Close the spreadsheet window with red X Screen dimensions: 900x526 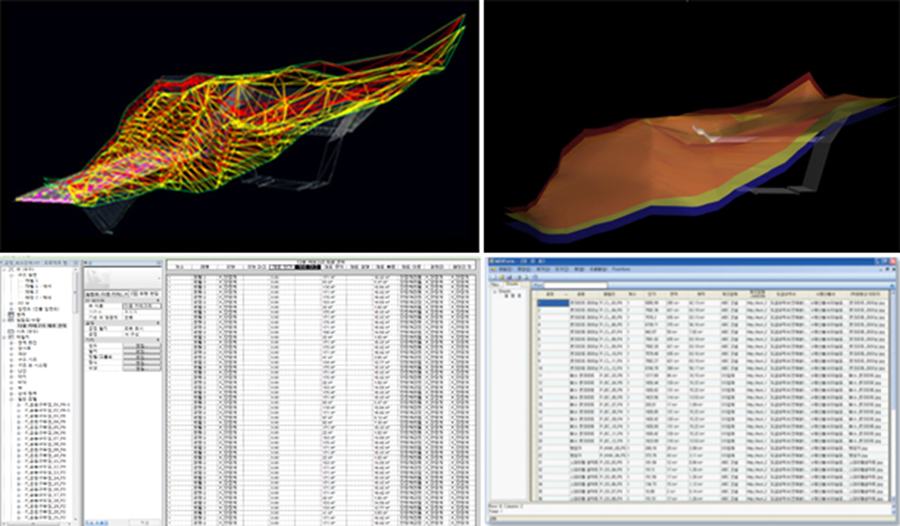pyautogui.click(x=893, y=261)
